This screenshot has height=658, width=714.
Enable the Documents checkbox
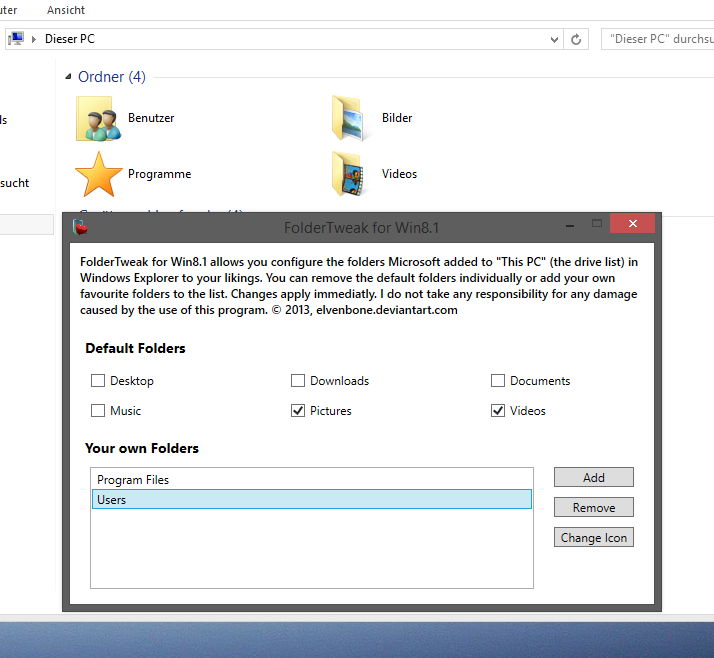point(498,381)
